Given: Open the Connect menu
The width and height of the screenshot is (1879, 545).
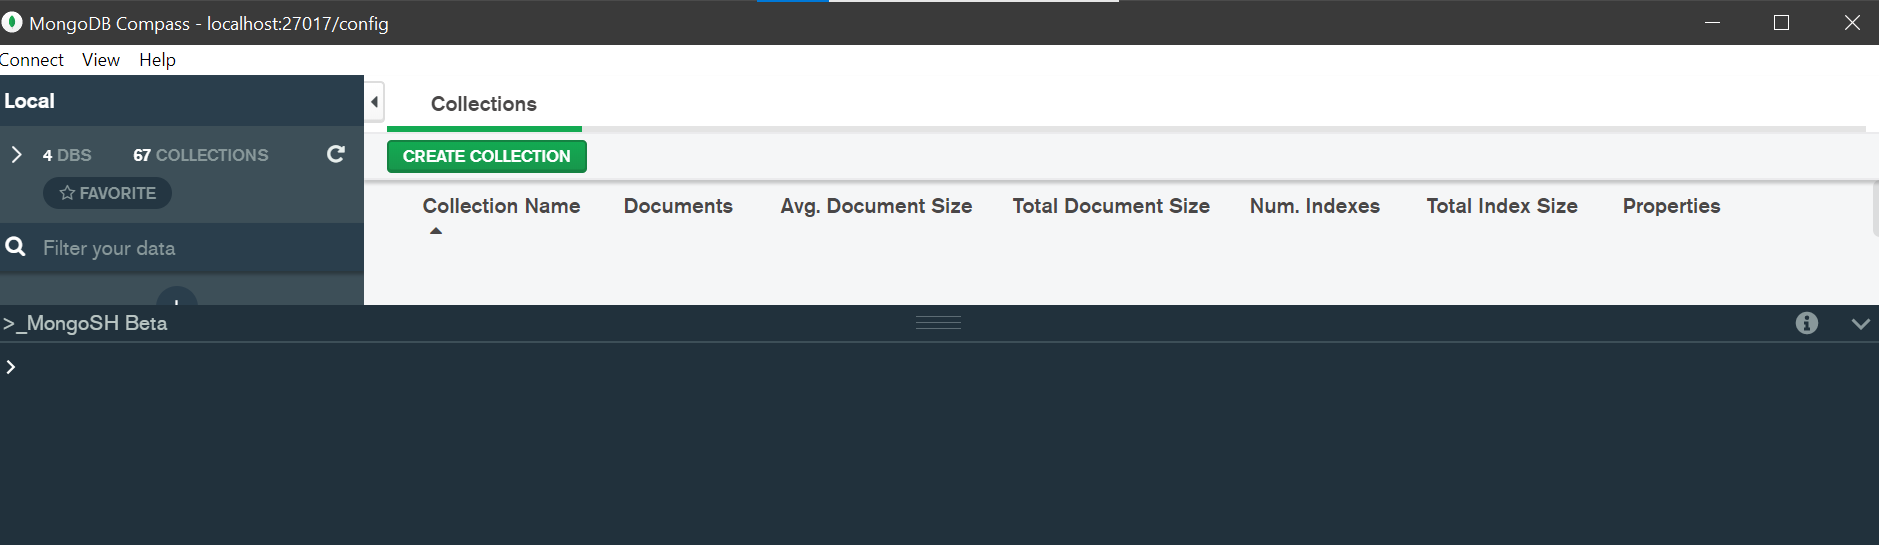Looking at the screenshot, I should (31, 60).
